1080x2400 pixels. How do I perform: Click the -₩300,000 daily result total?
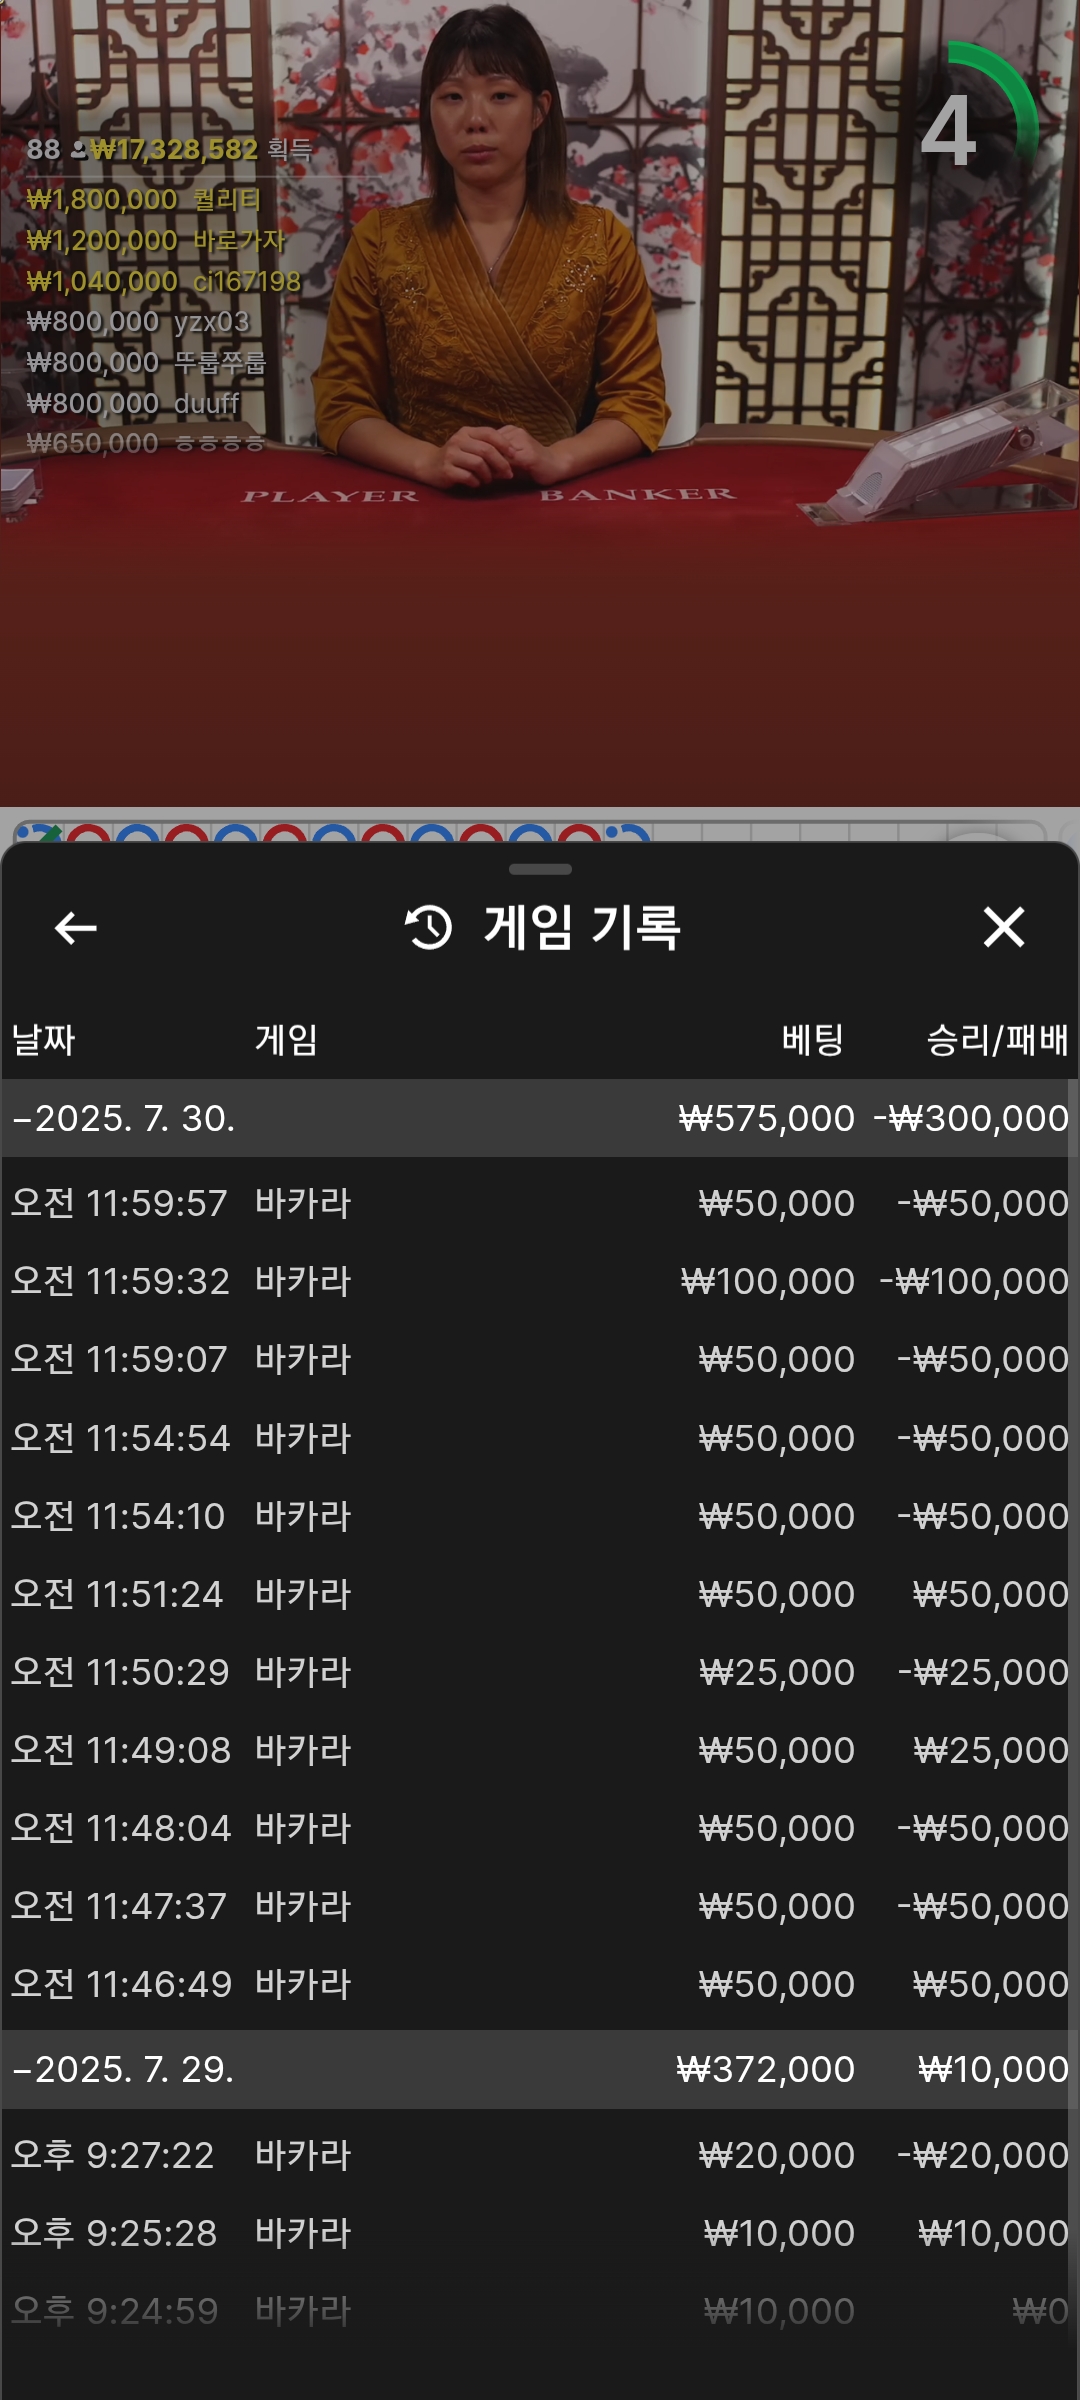click(x=971, y=1118)
